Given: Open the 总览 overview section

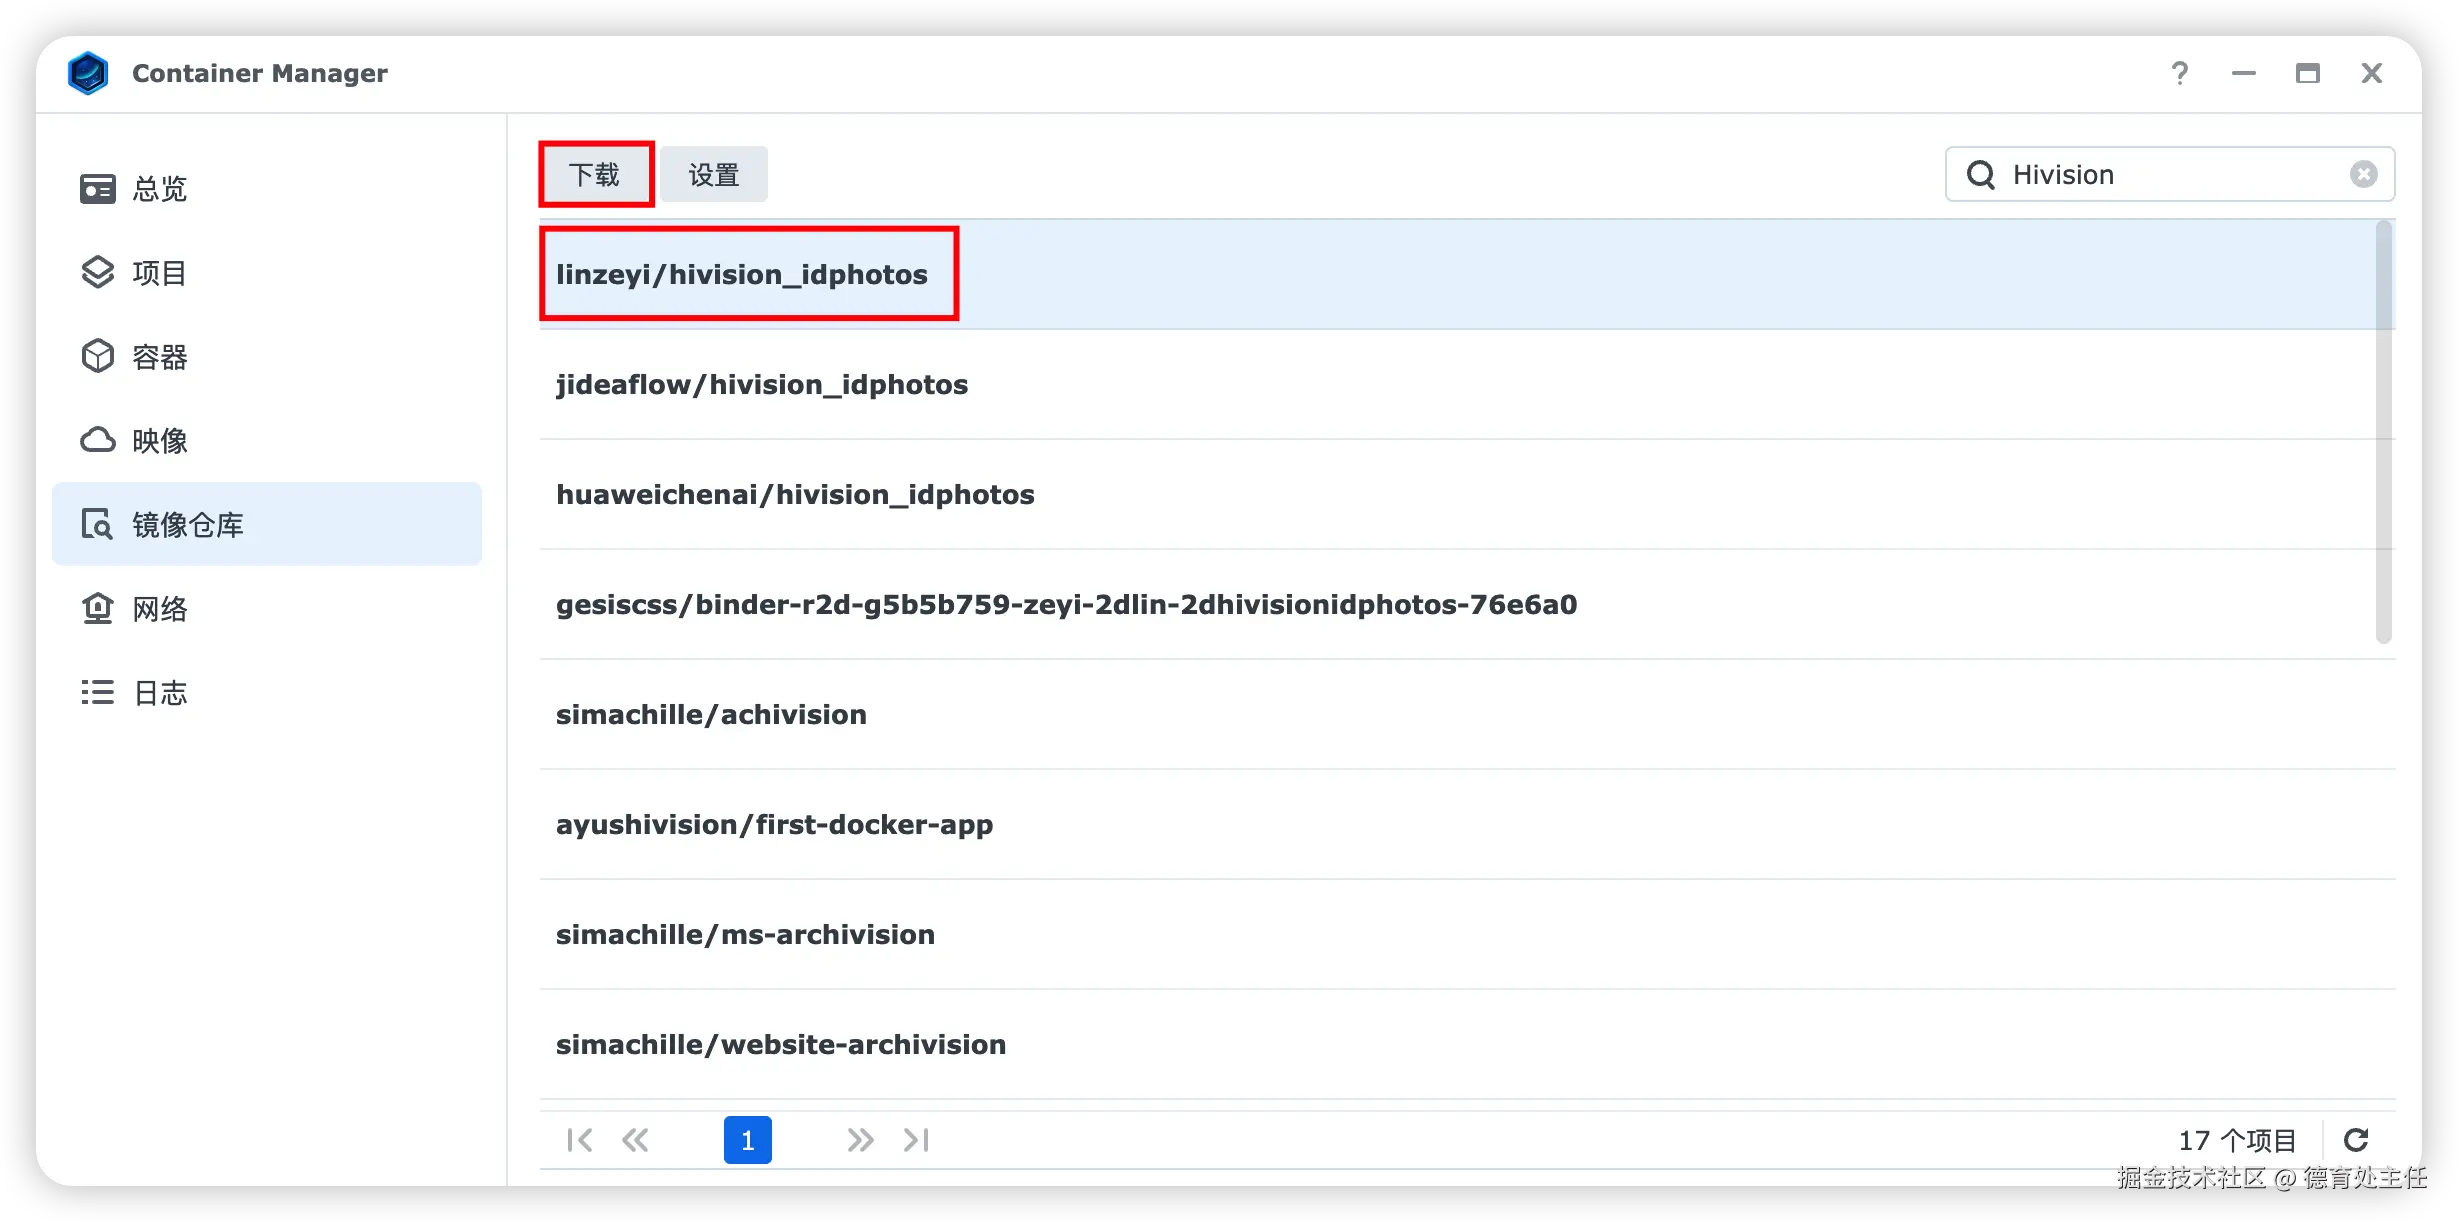Looking at the screenshot, I should 267,189.
